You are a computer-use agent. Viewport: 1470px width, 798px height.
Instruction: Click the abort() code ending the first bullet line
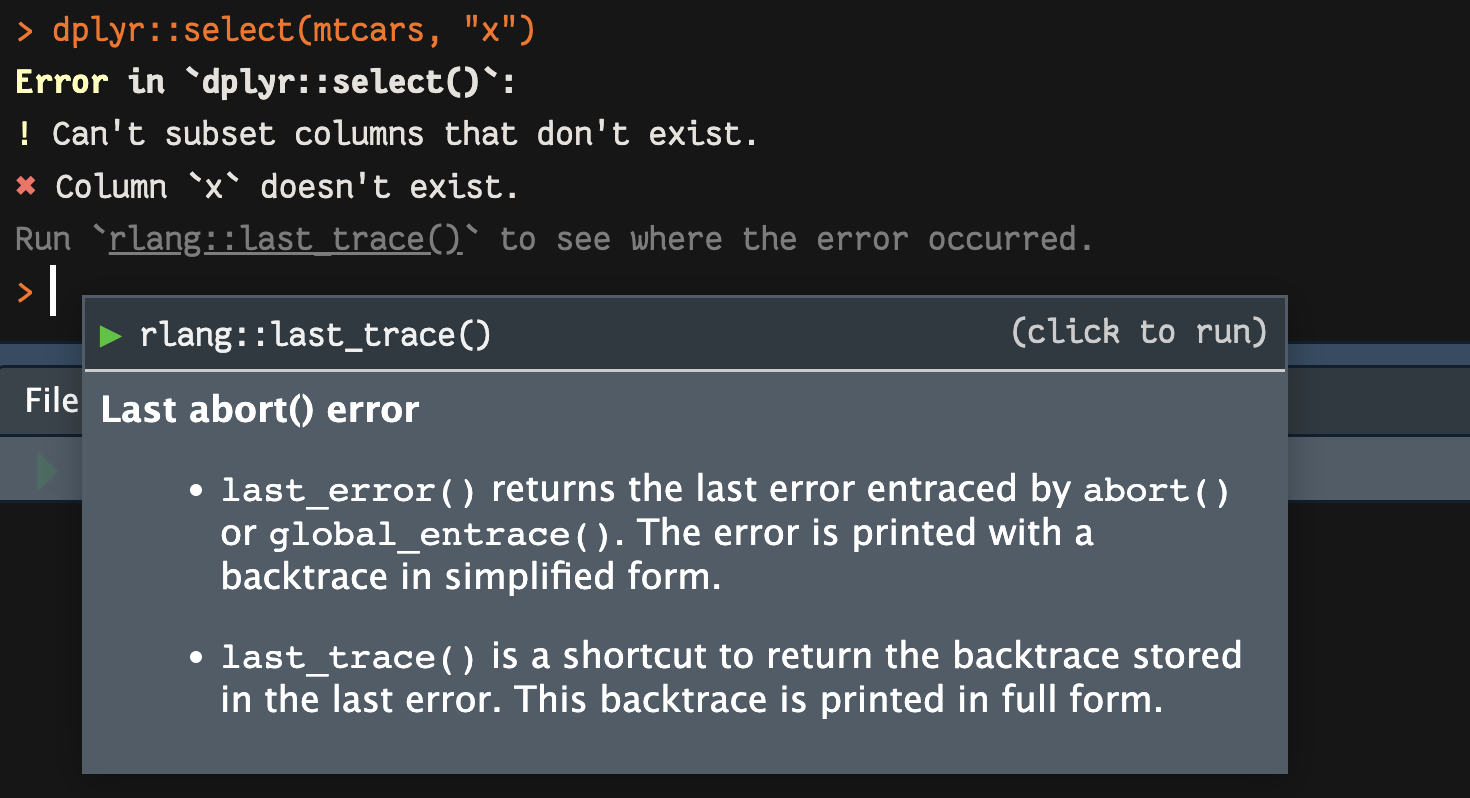[x=1157, y=491]
